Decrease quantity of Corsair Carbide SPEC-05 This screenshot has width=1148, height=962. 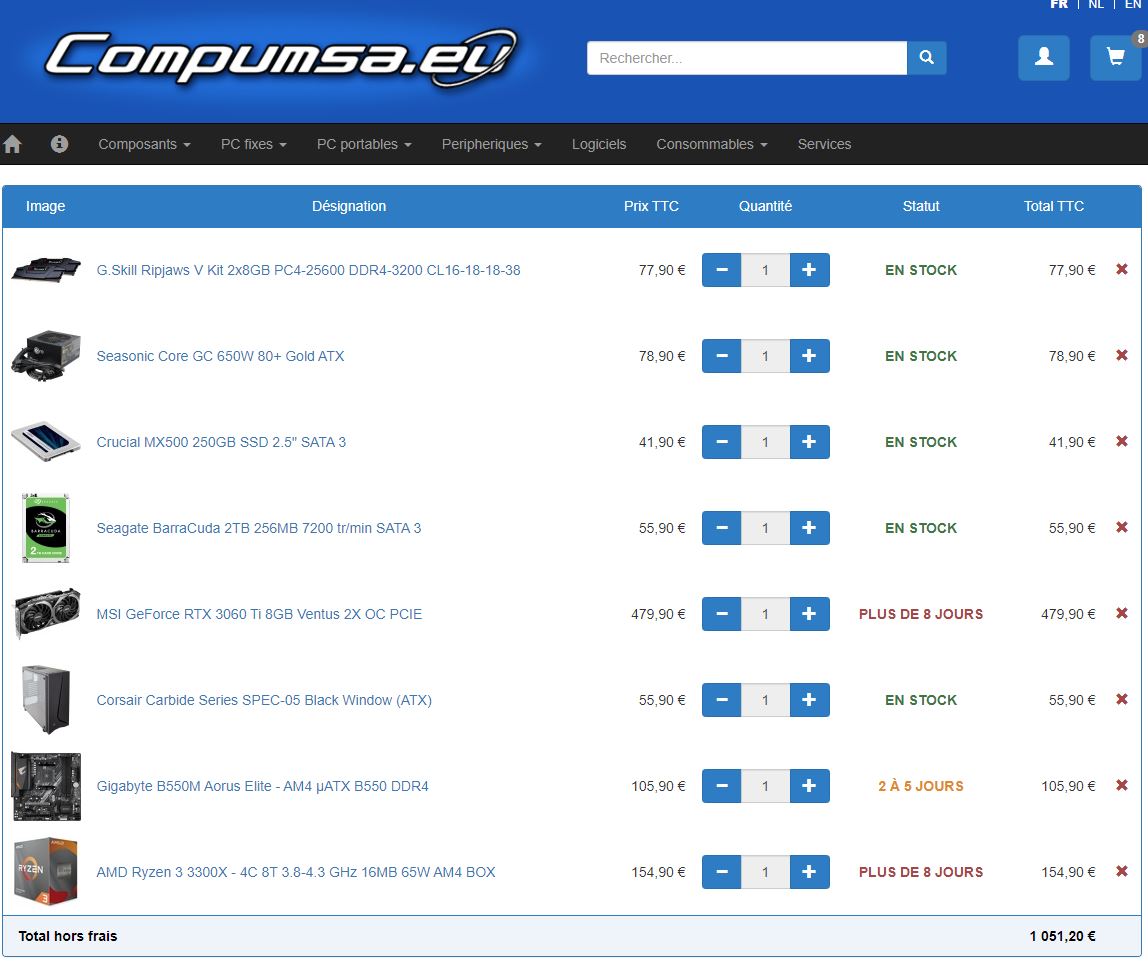[722, 700]
